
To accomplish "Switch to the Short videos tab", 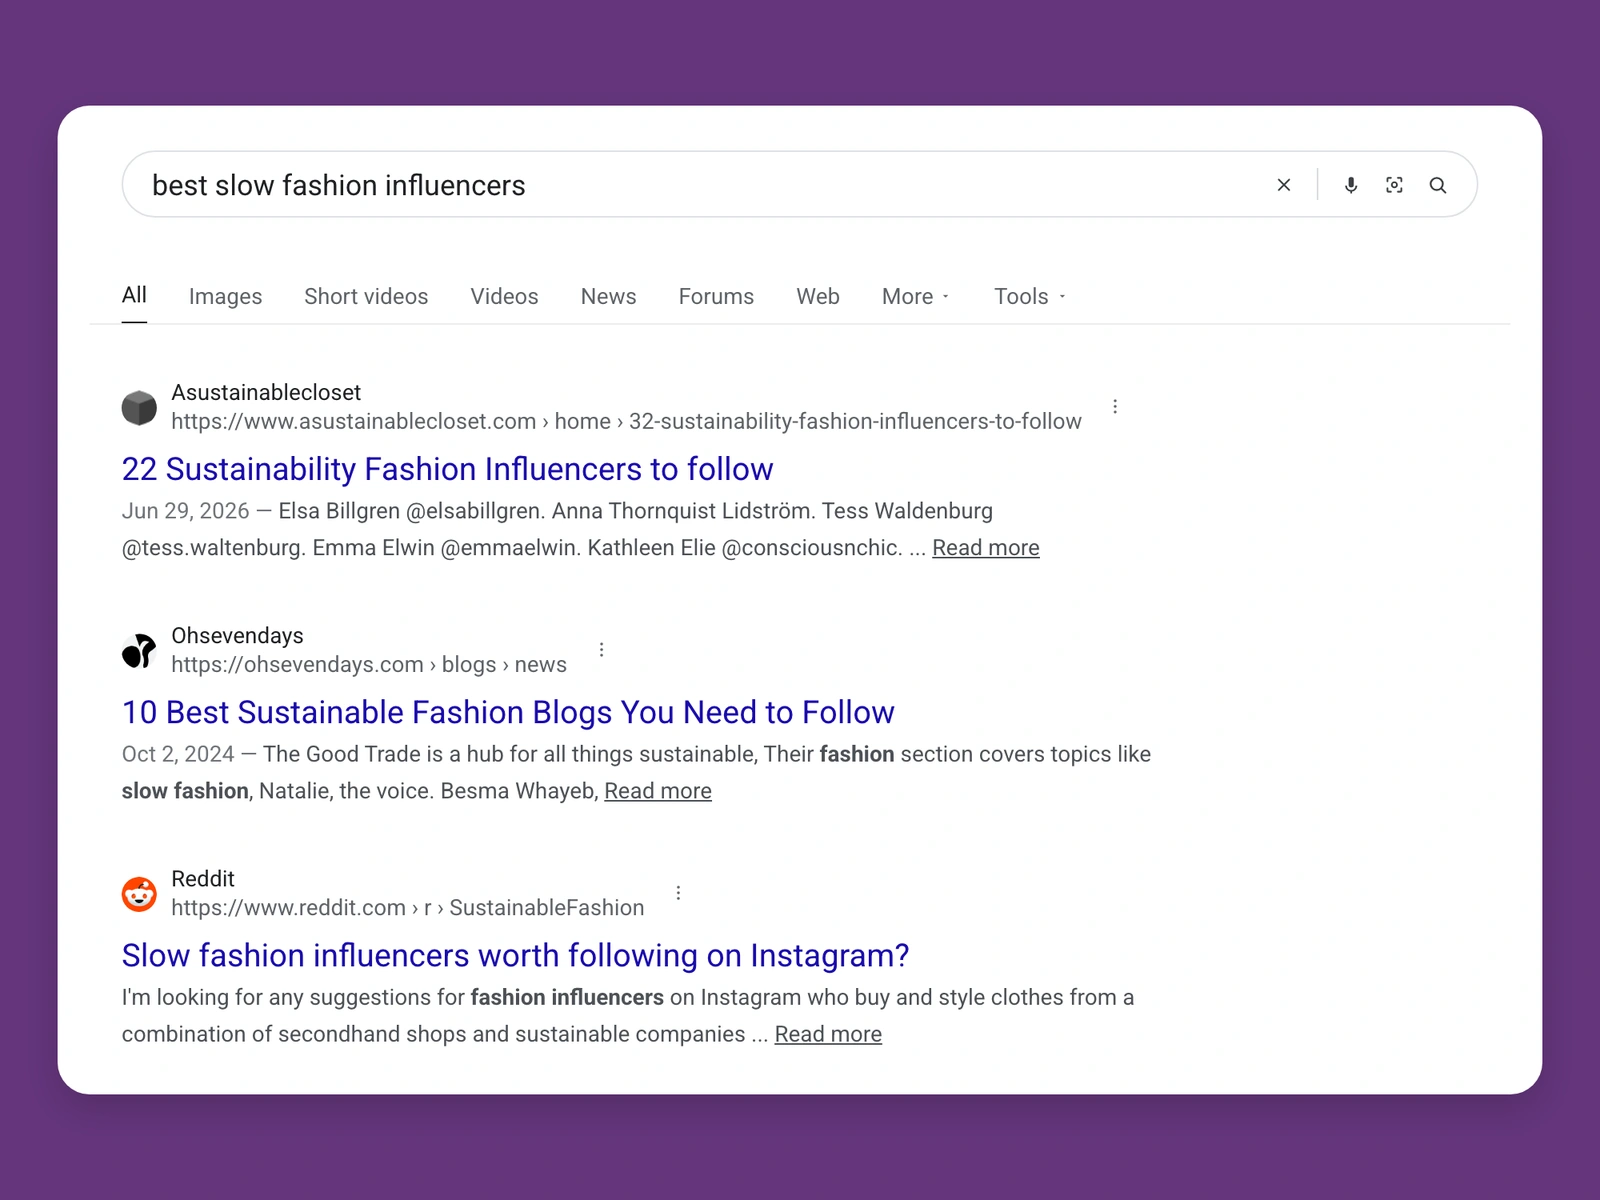I will point(366,296).
